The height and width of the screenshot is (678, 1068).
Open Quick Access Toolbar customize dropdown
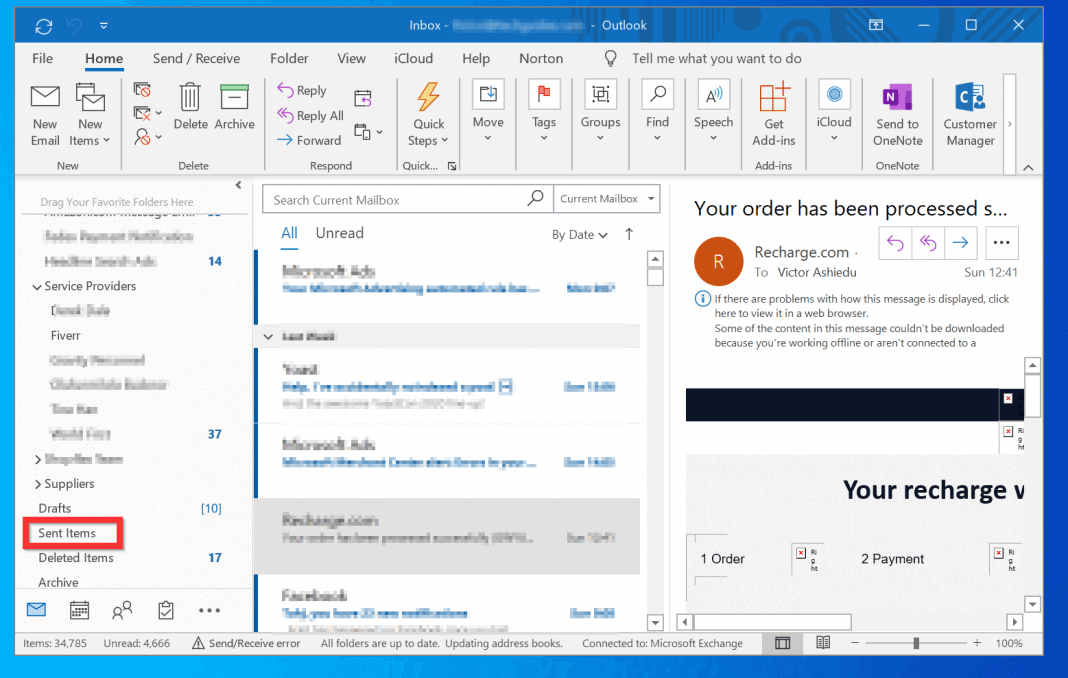104,26
